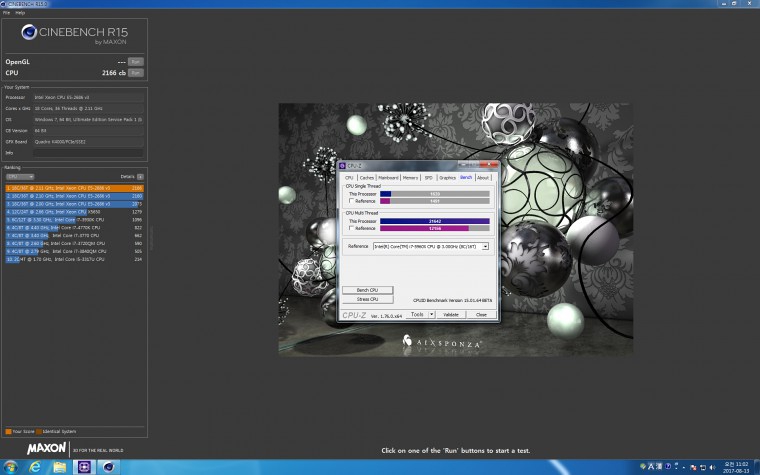Open the Tools dropdown arrow in CPU-Z

(x=431, y=314)
